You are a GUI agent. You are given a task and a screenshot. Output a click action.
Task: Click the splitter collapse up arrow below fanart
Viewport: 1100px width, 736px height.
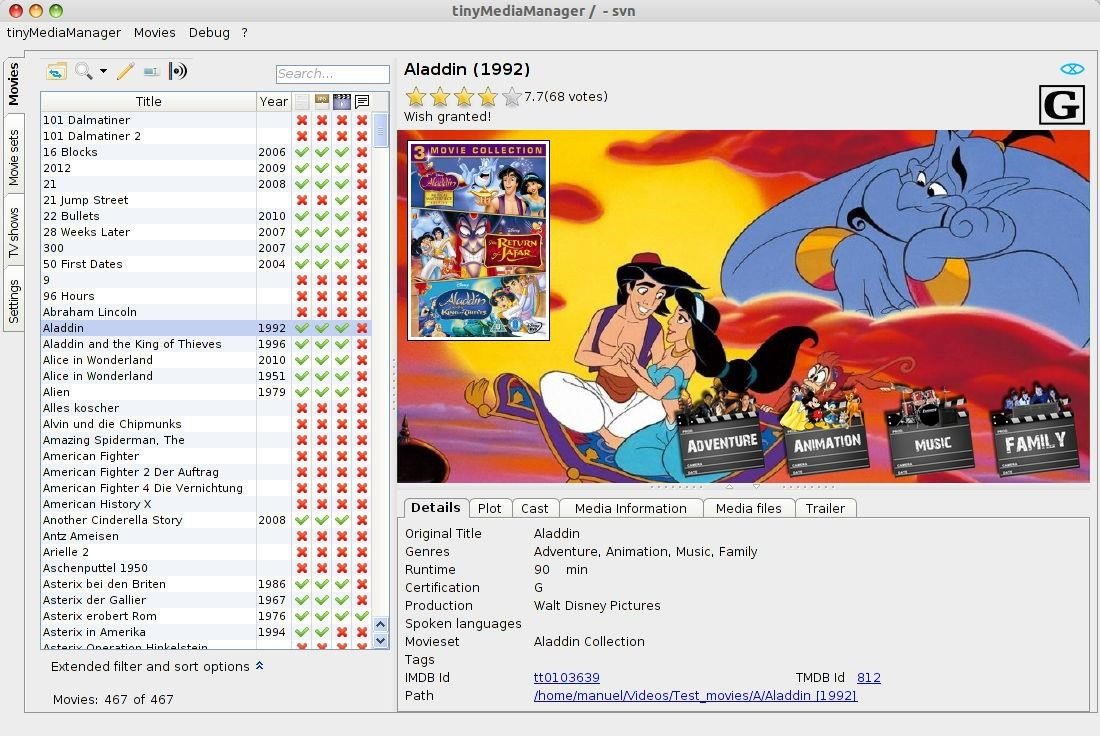click(x=729, y=486)
